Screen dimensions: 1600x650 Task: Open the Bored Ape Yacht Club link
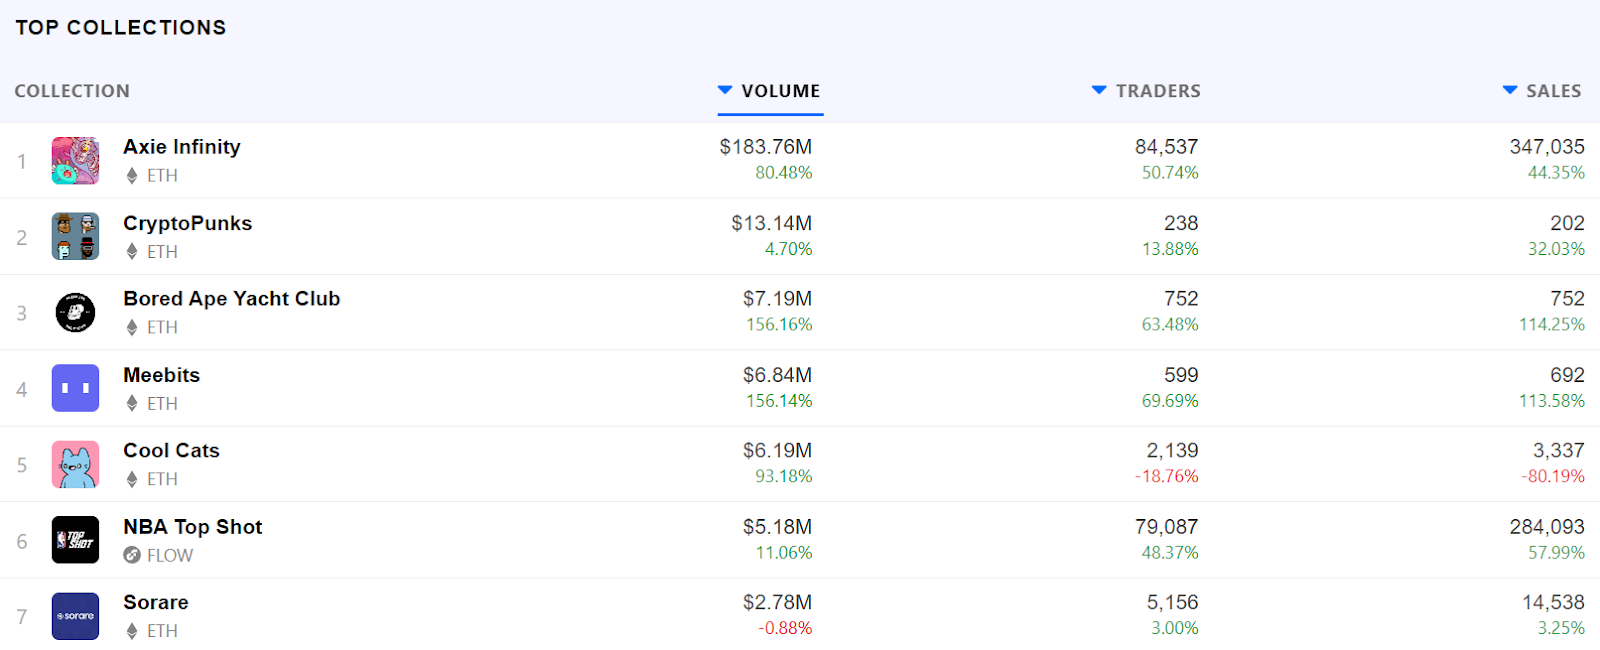click(232, 299)
